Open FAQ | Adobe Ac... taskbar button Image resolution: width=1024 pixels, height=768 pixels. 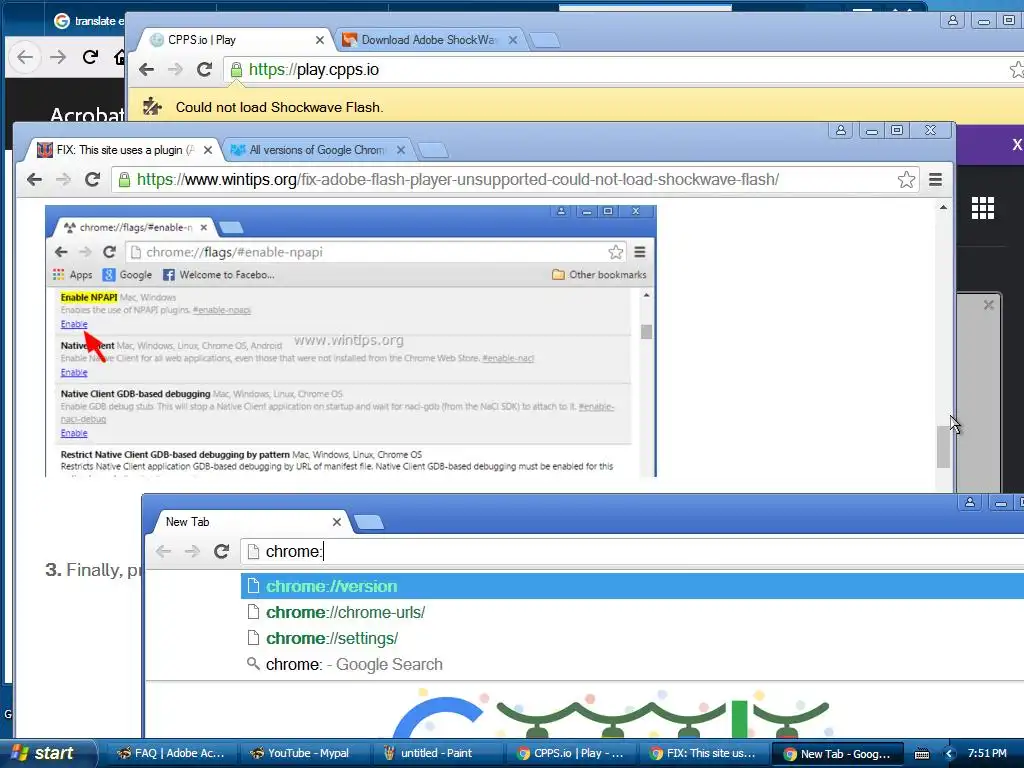(170, 754)
